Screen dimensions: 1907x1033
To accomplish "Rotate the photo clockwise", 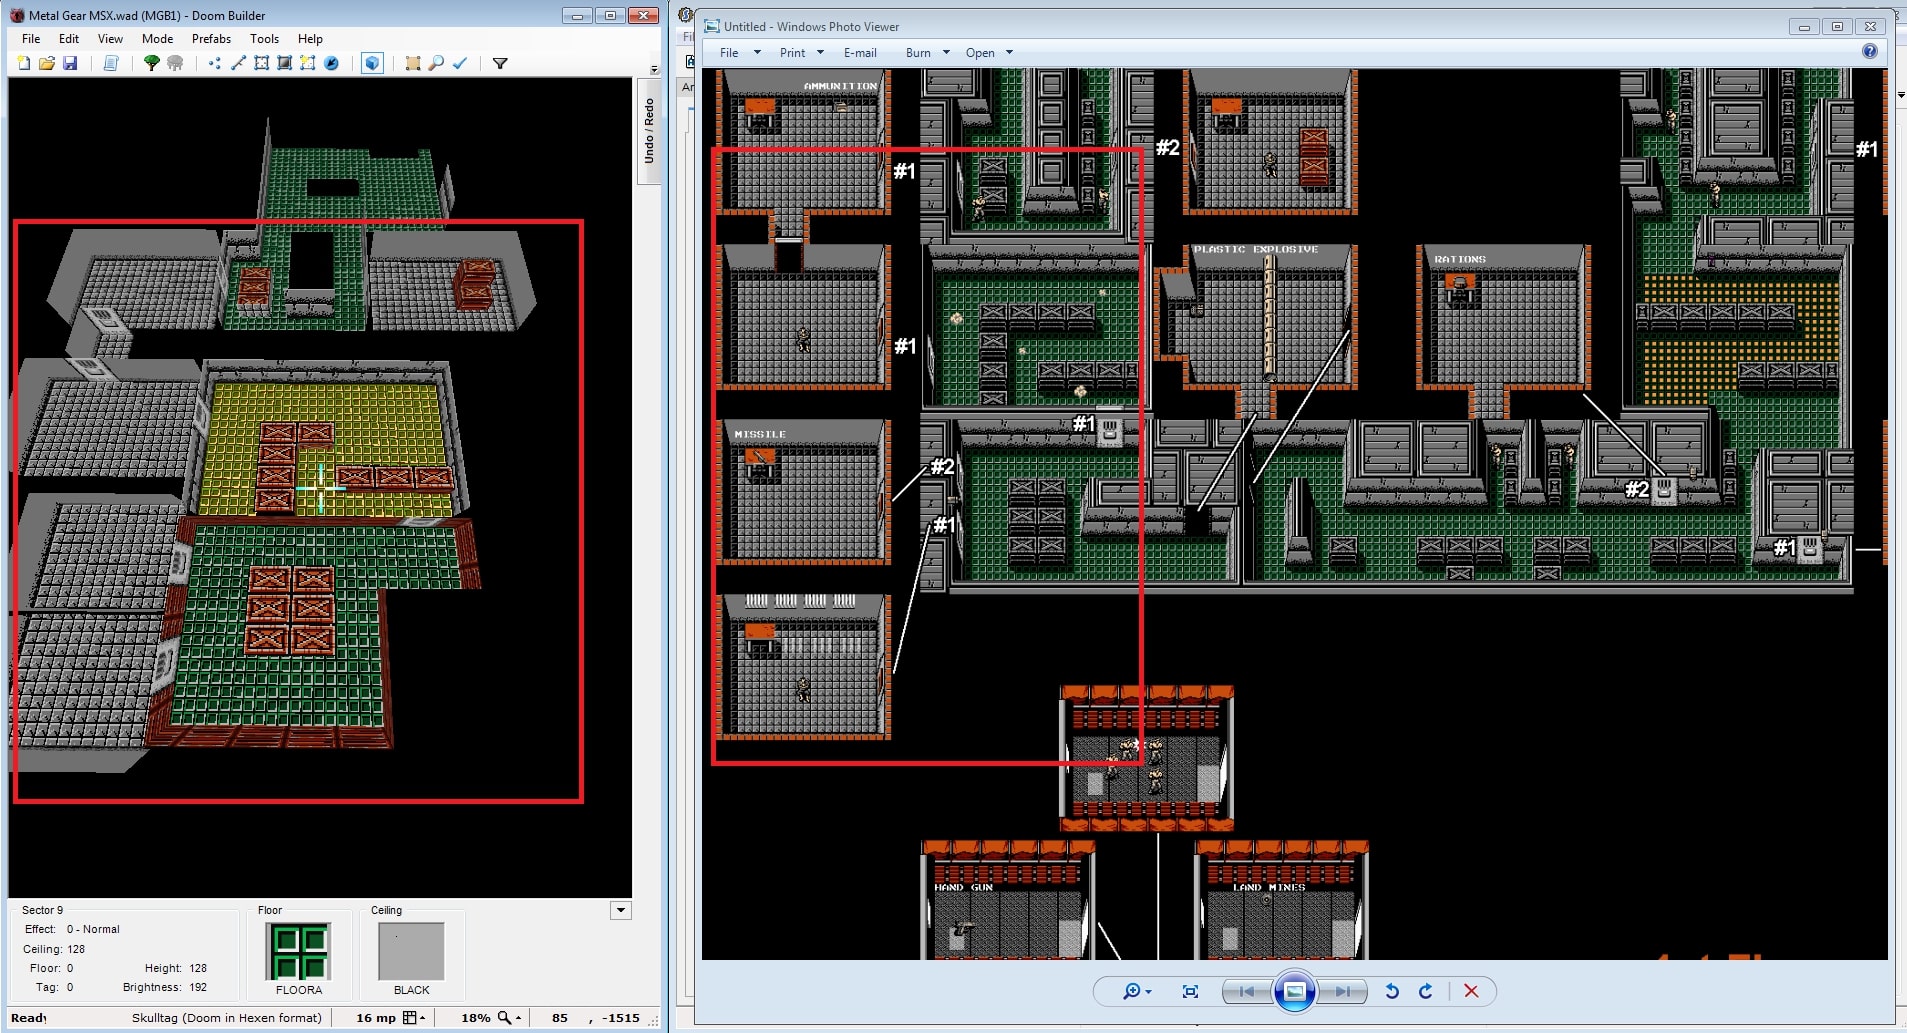I will pos(1426,991).
